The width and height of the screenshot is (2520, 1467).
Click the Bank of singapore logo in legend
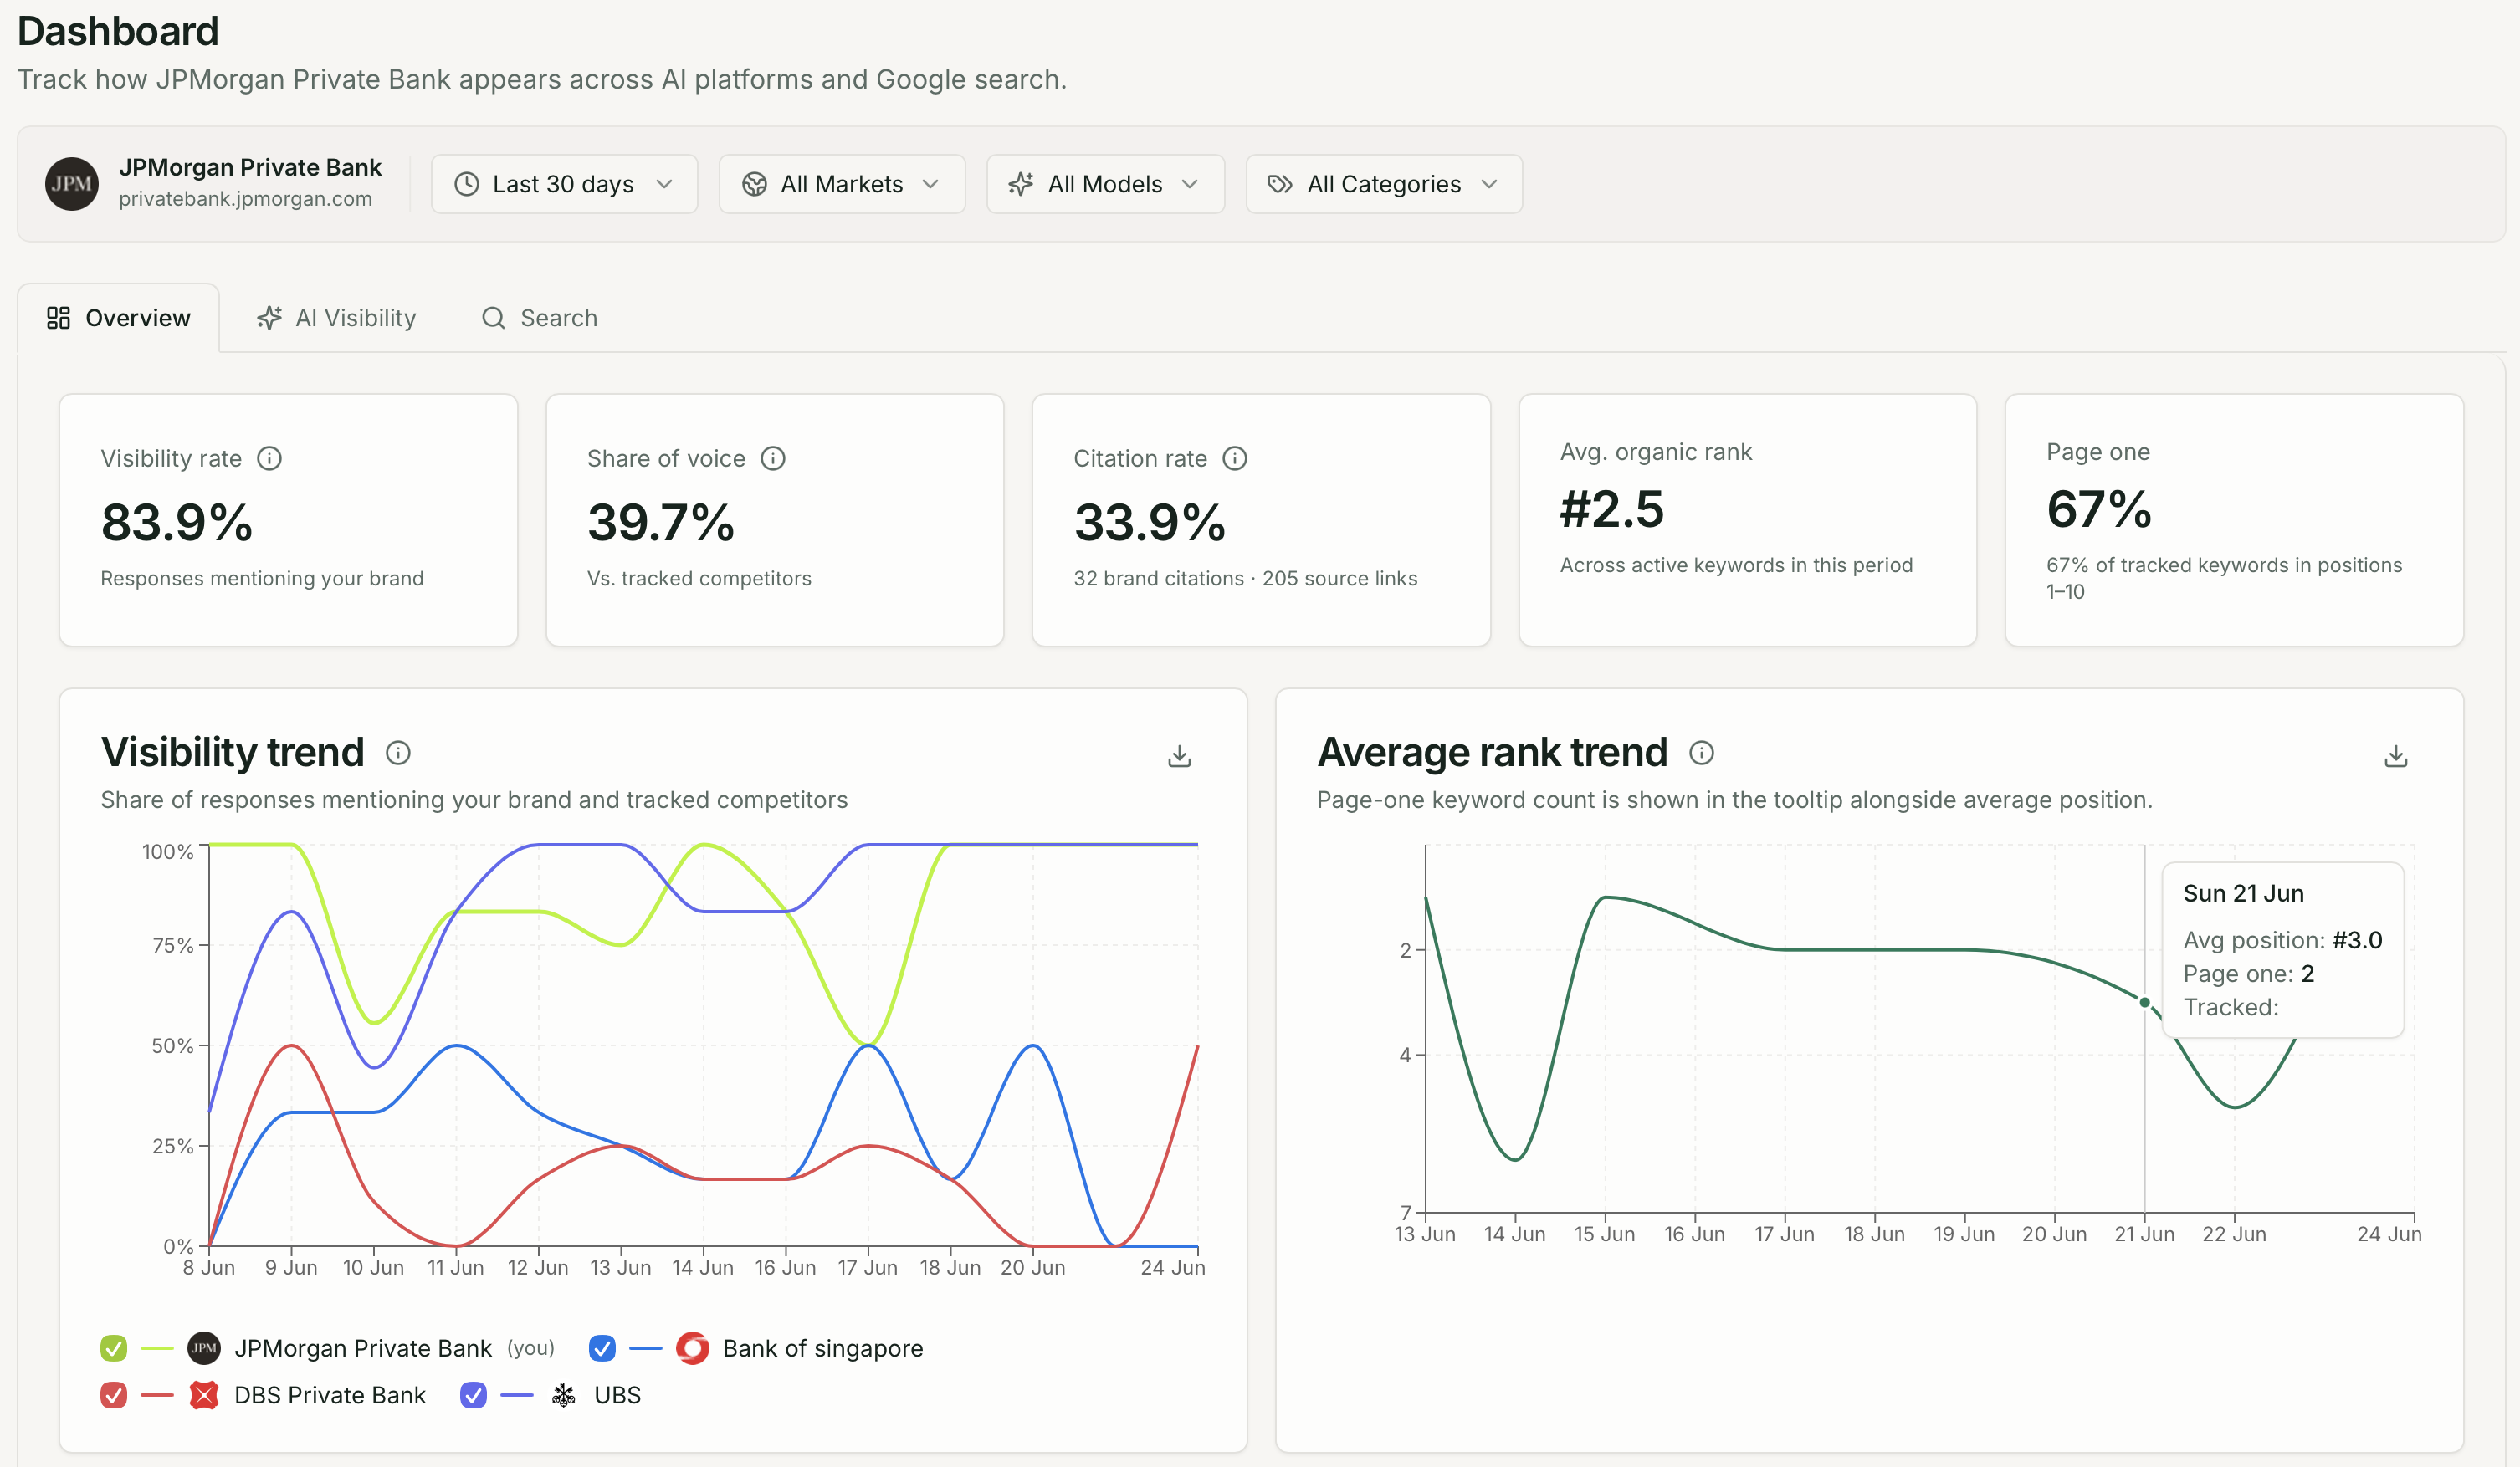pos(692,1348)
